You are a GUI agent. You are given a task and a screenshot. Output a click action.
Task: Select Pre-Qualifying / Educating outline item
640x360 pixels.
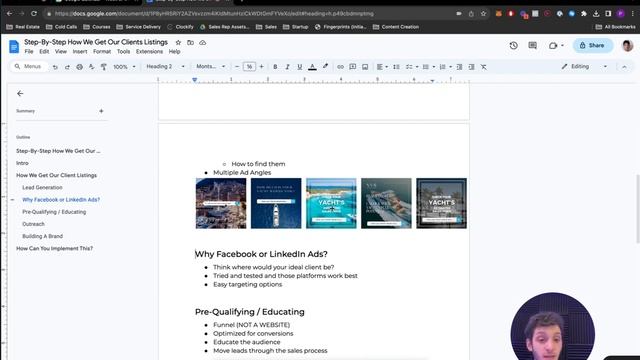coord(54,212)
